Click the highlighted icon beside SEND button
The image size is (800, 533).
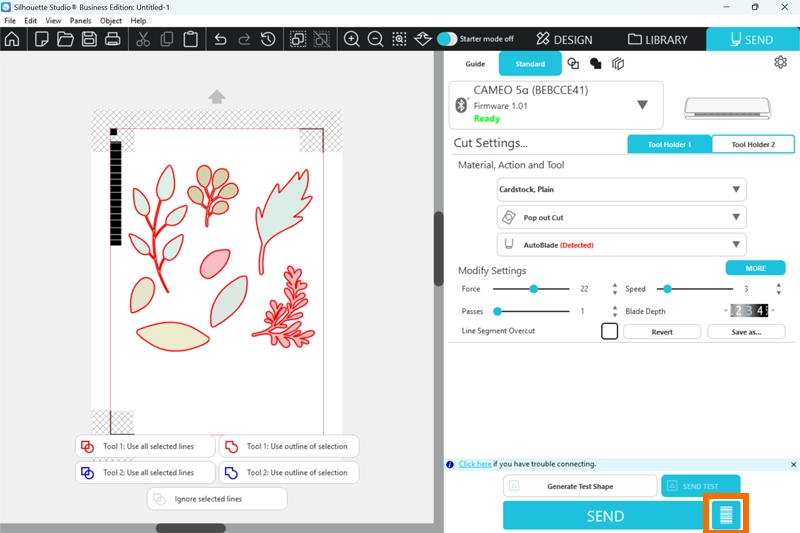[727, 515]
